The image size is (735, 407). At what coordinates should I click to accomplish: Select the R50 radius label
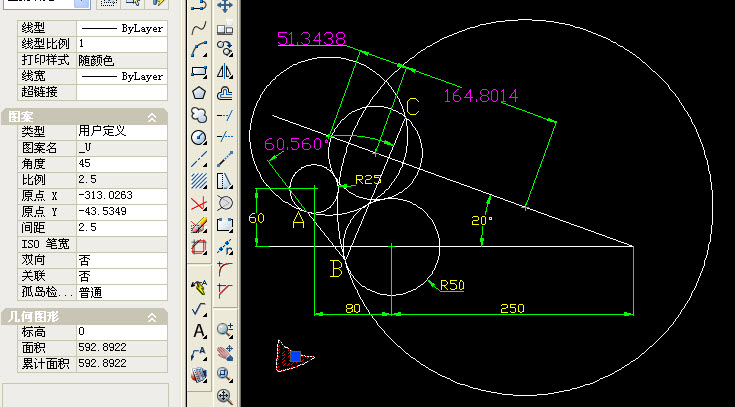pos(452,285)
